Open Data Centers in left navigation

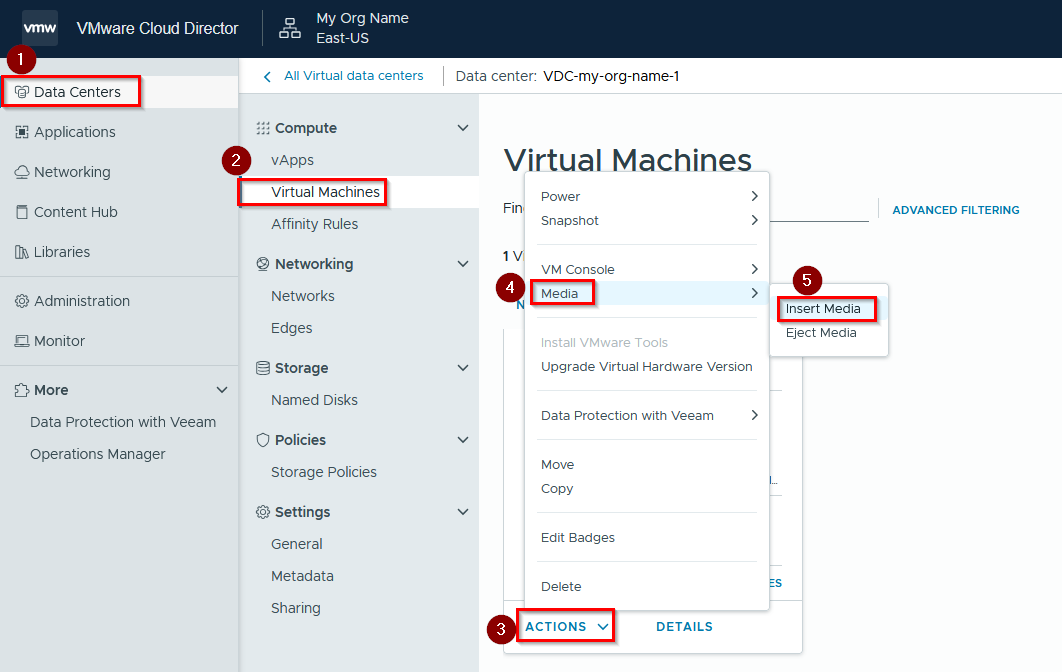[77, 92]
